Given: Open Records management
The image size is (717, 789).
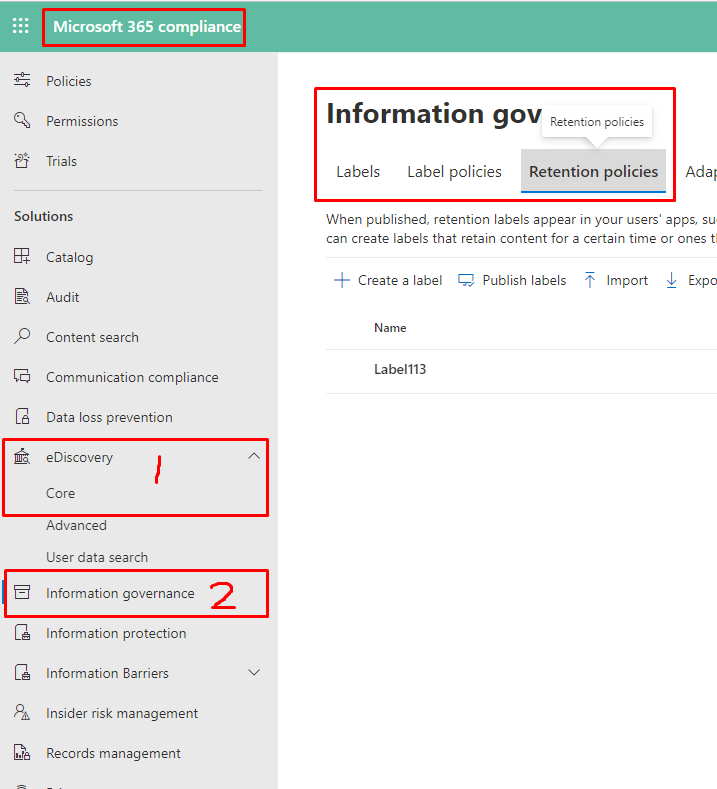Looking at the screenshot, I should coord(113,753).
